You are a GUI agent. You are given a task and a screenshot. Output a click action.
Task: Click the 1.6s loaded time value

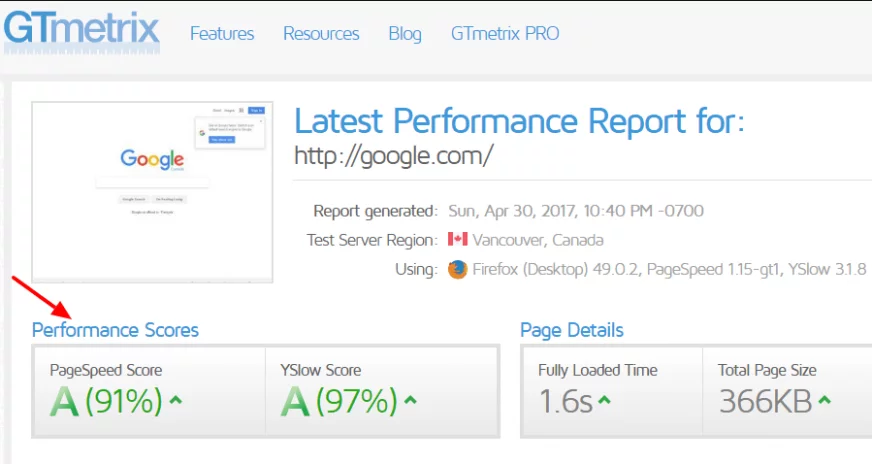[566, 402]
